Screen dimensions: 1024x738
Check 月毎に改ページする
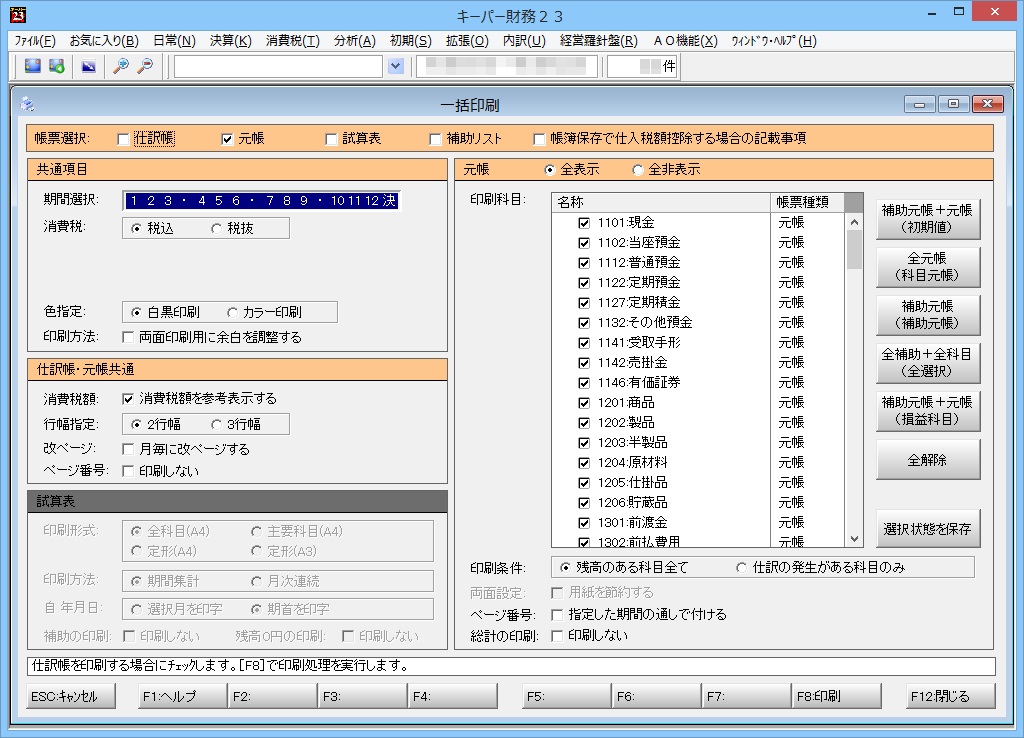point(128,449)
